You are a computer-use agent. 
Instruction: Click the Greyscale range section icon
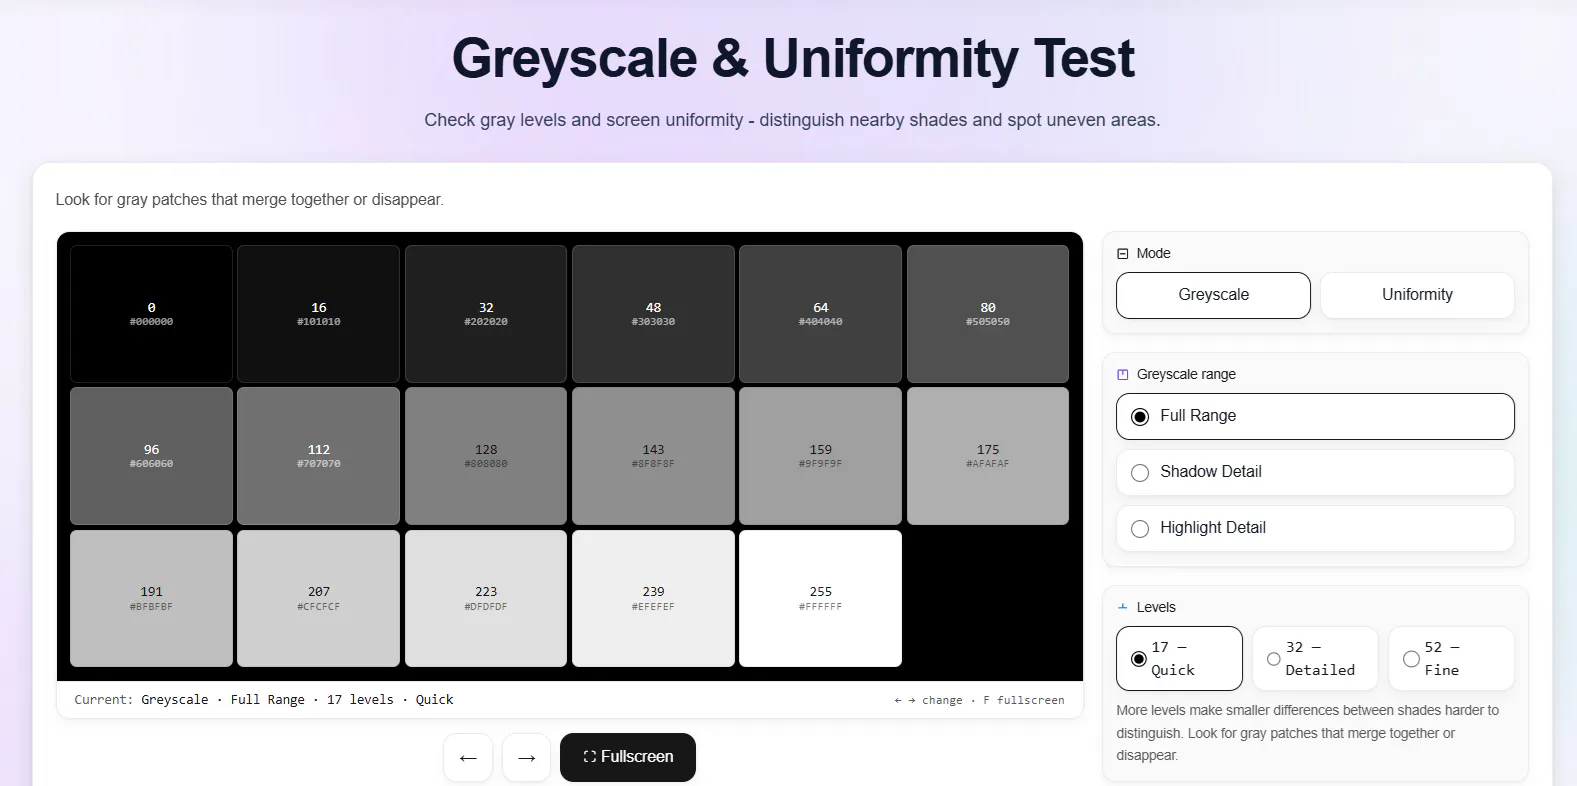(x=1122, y=374)
